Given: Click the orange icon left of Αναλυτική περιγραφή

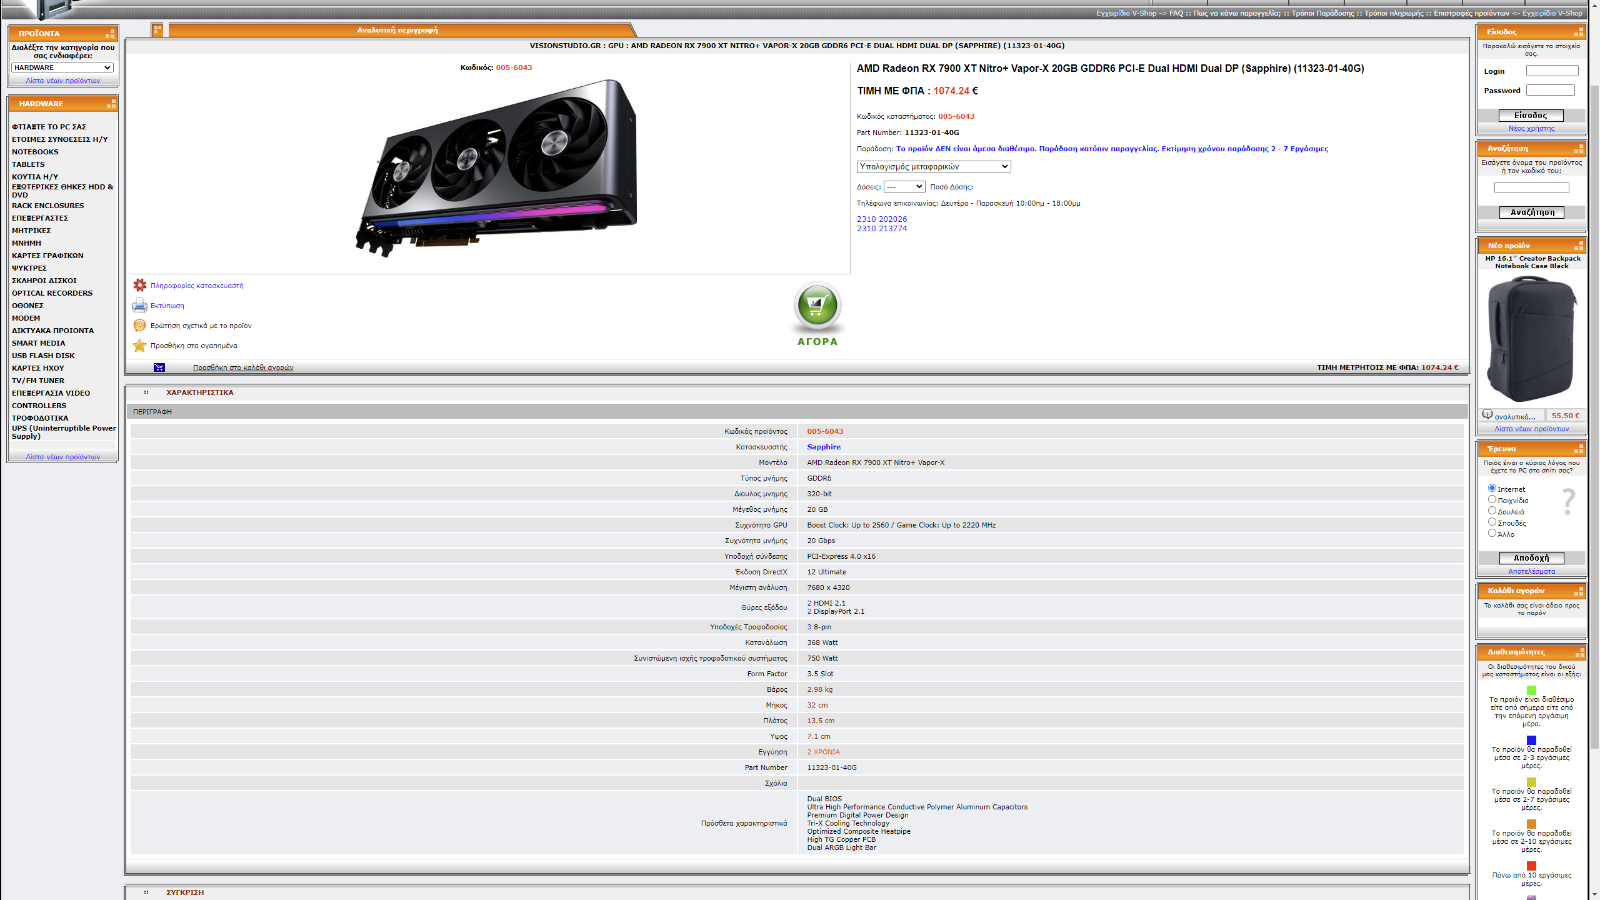Looking at the screenshot, I should tap(157, 30).
